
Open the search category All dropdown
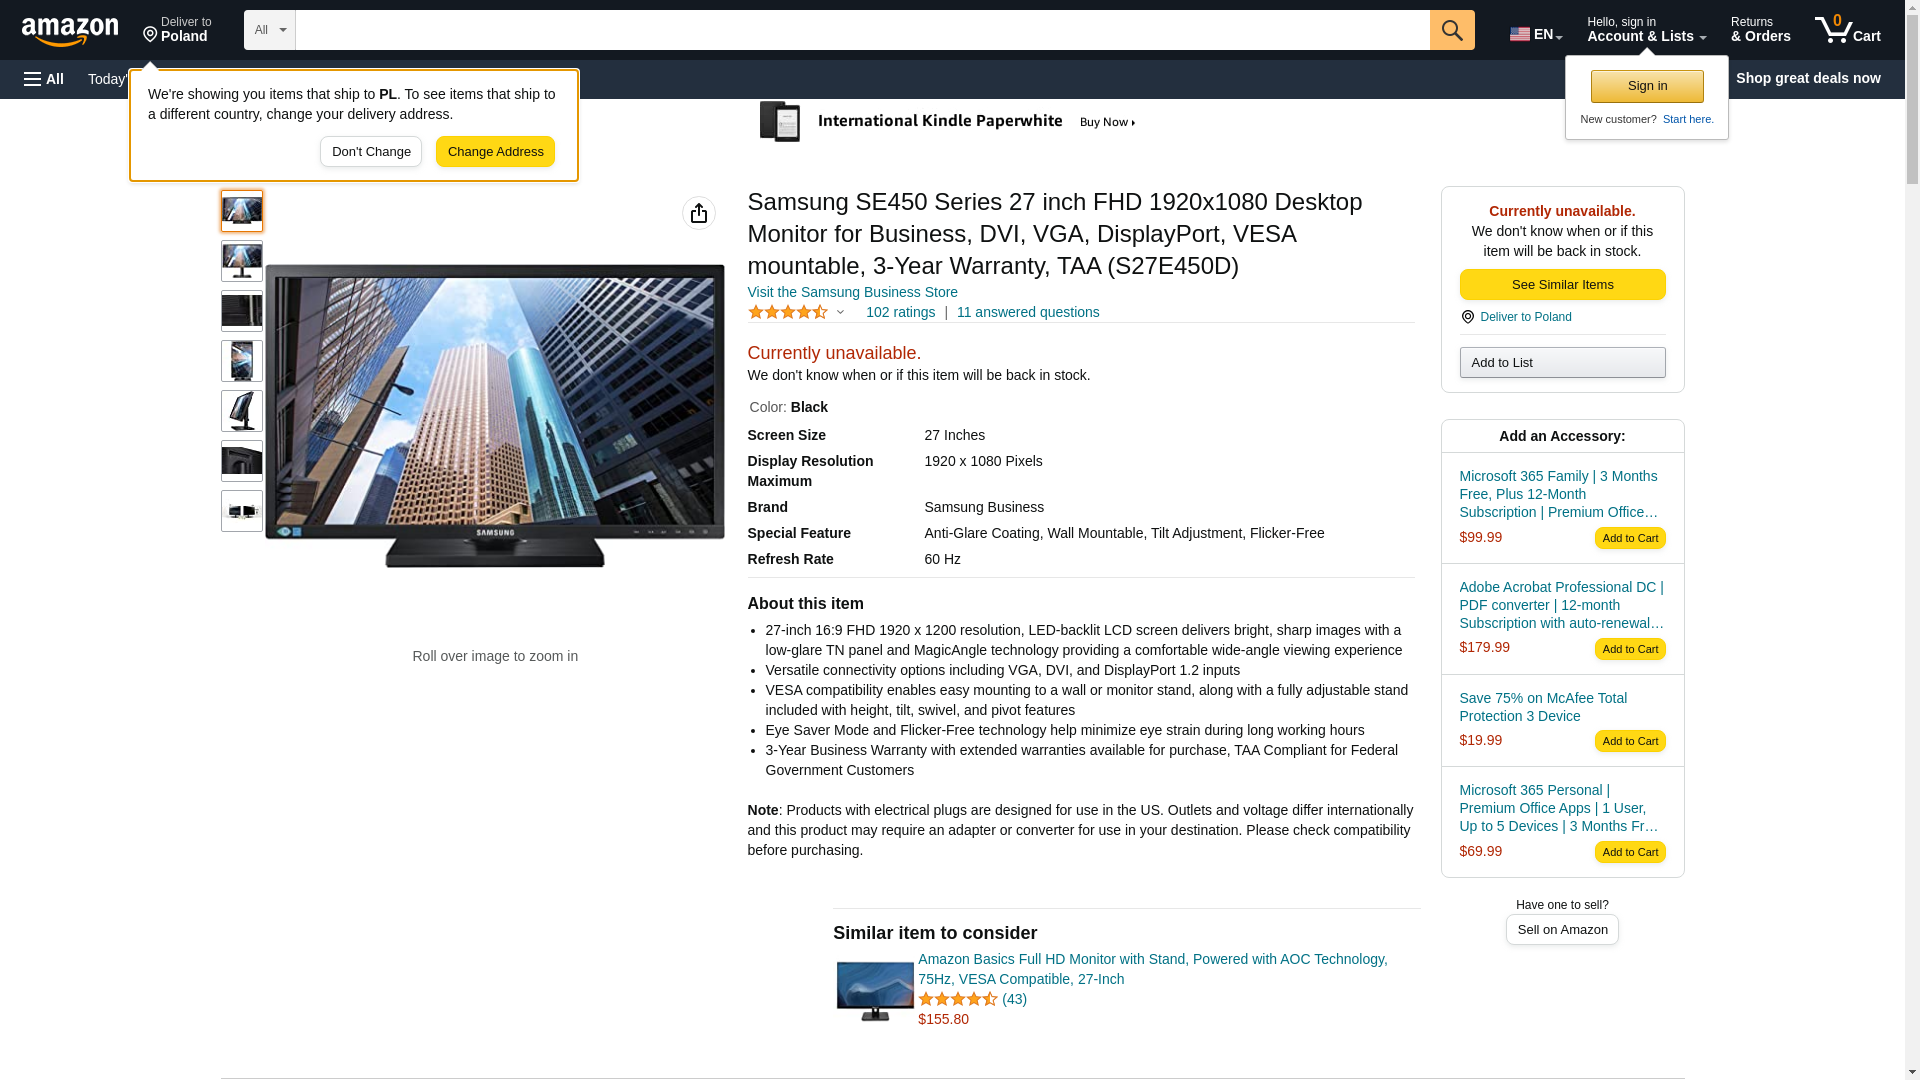(x=269, y=30)
